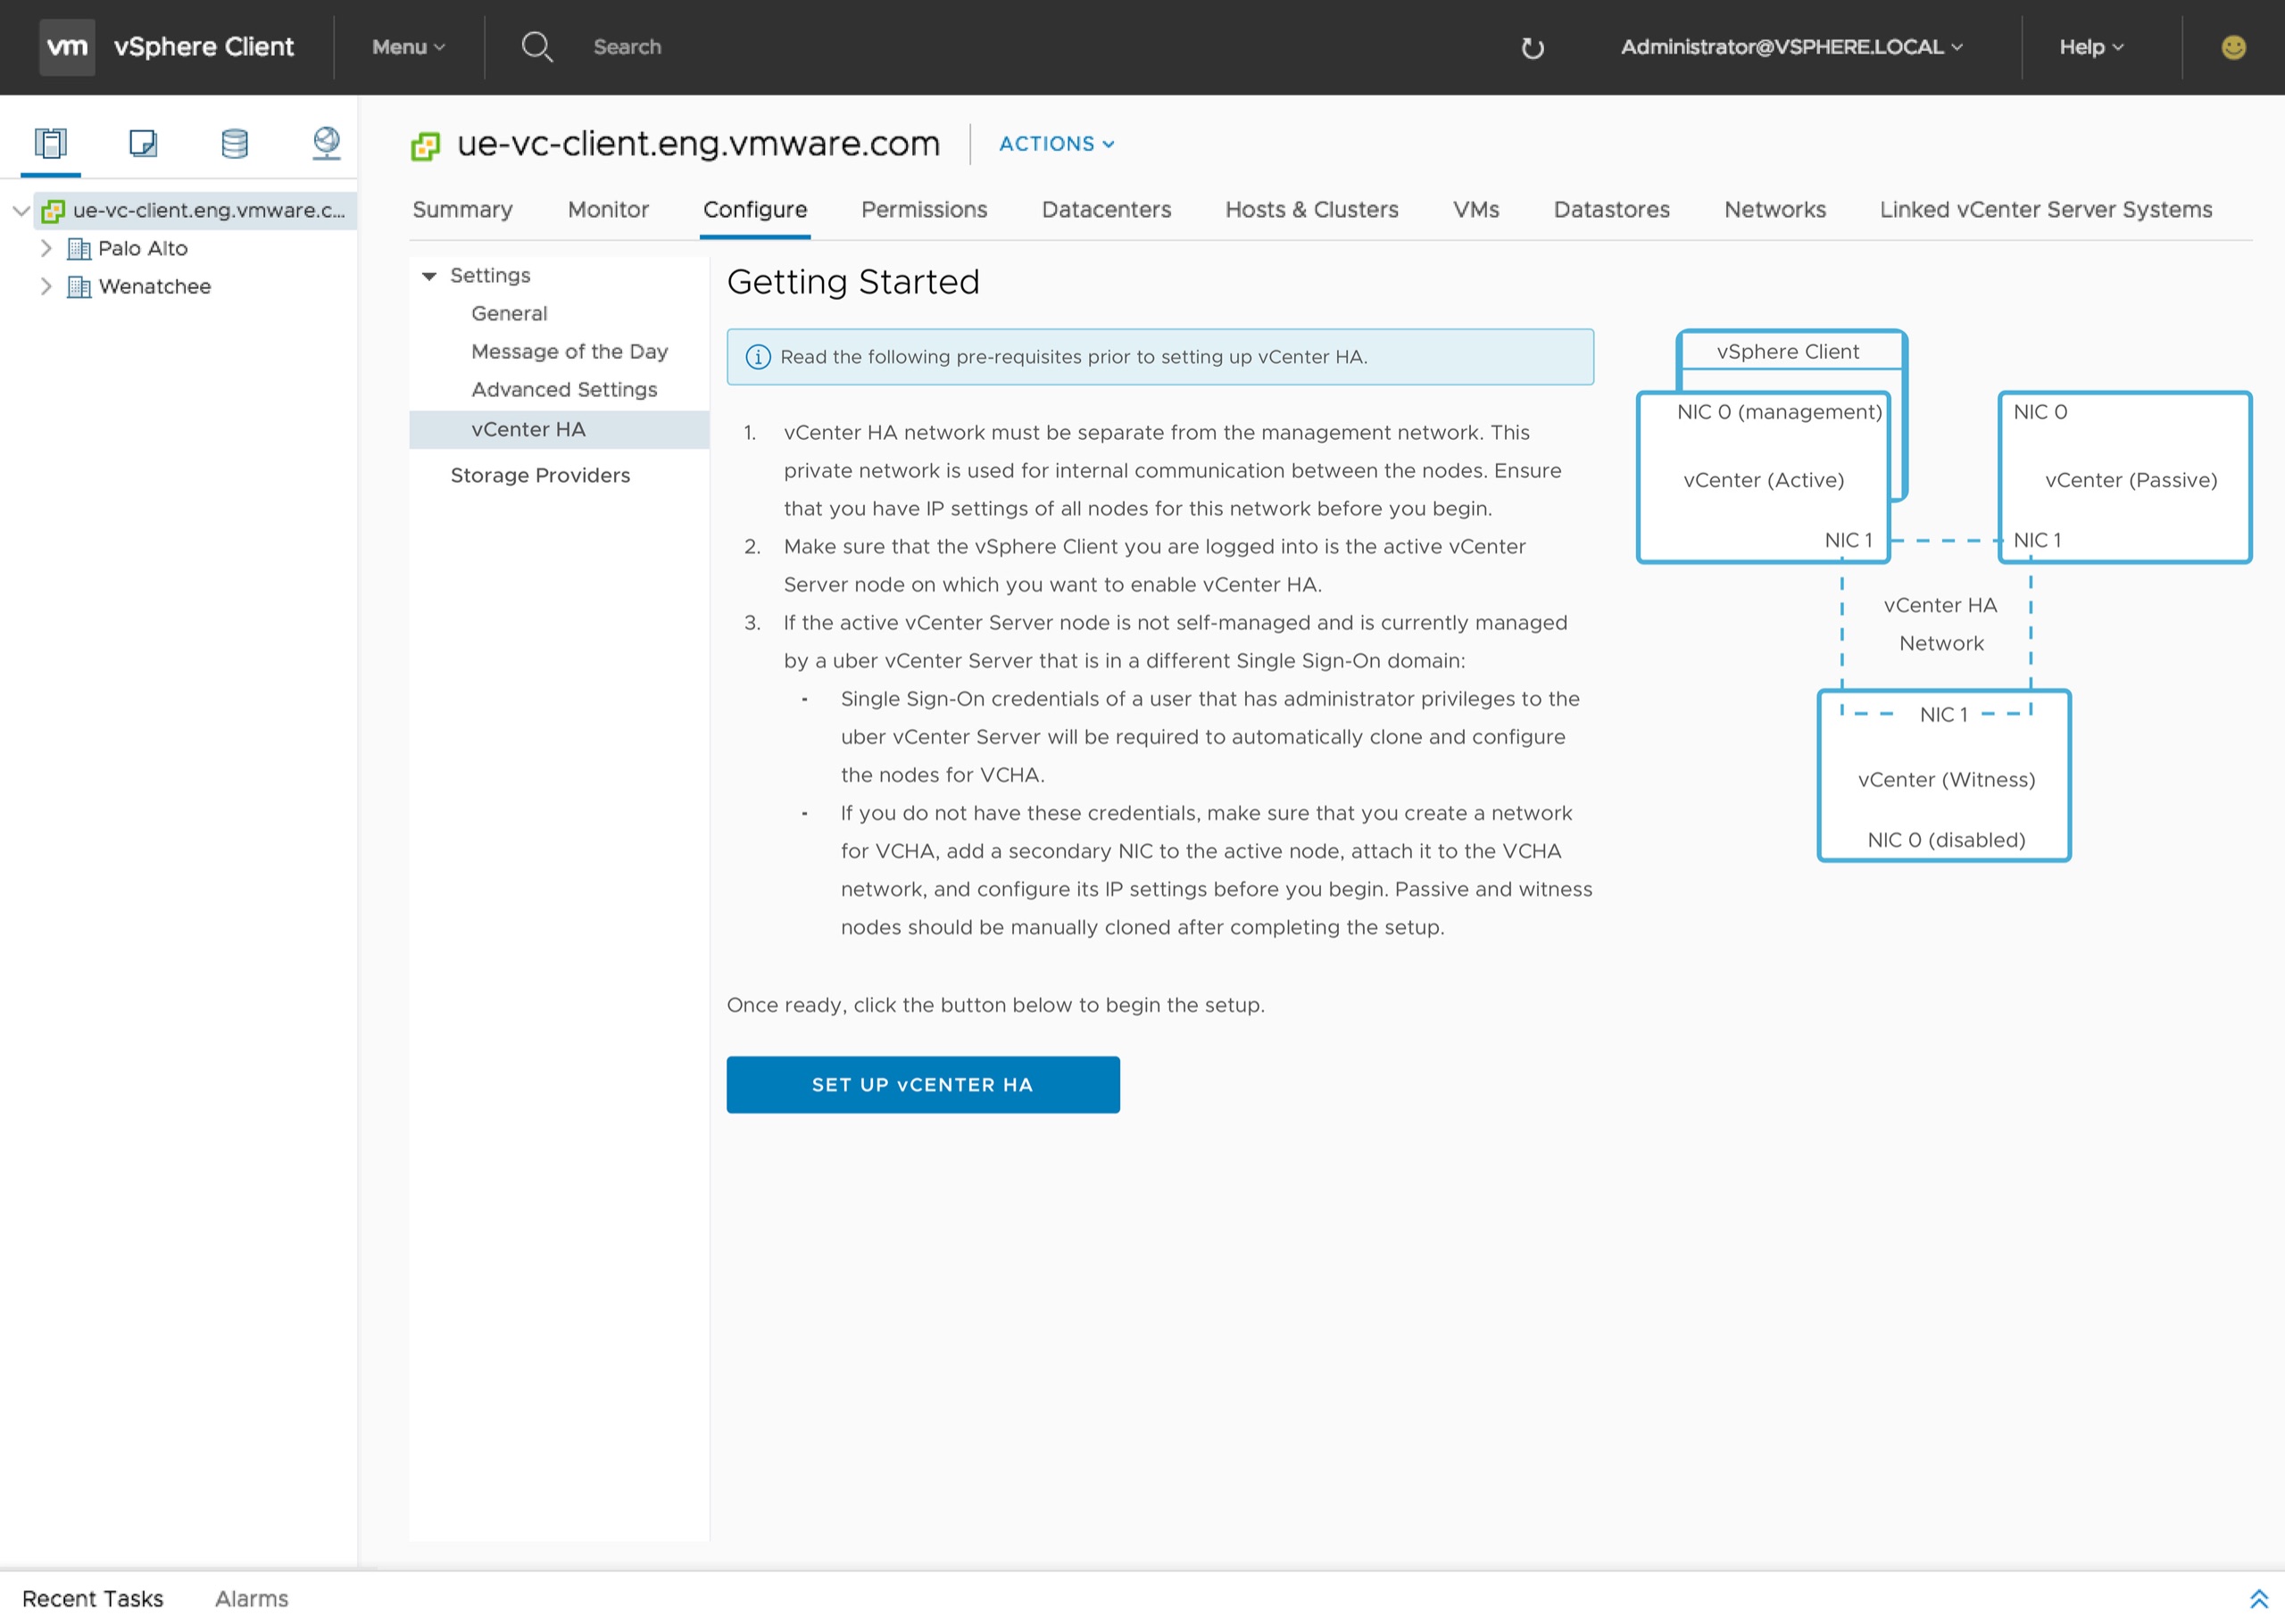2285x1624 pixels.
Task: Click the VMware vm logo
Action: [x=67, y=47]
